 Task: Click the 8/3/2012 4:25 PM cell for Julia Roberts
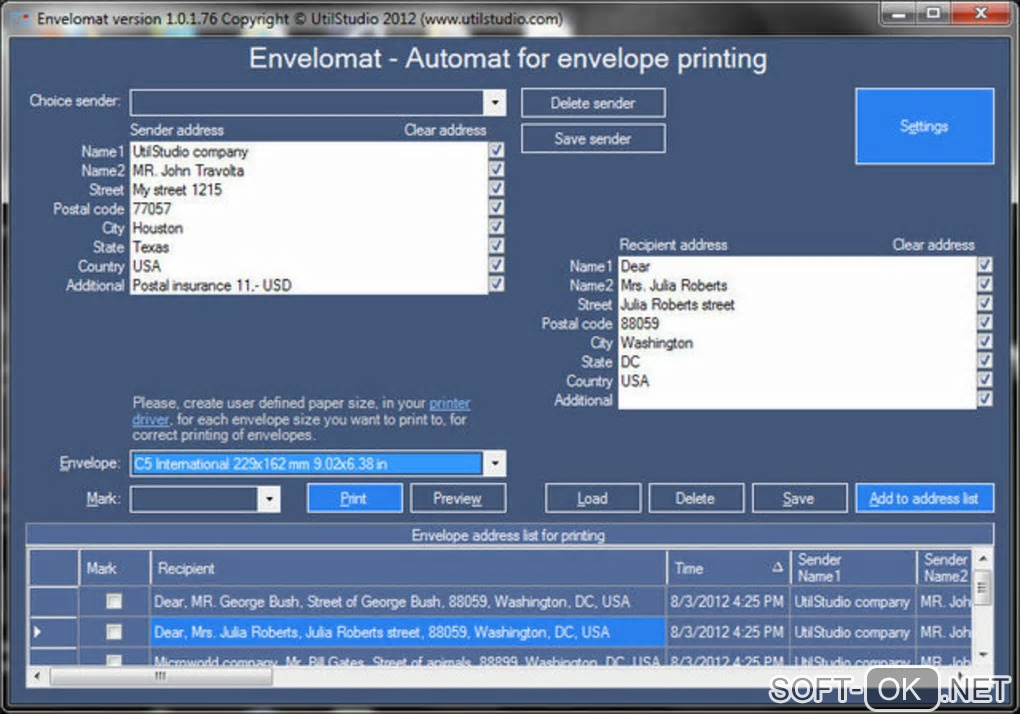pyautogui.click(x=728, y=632)
